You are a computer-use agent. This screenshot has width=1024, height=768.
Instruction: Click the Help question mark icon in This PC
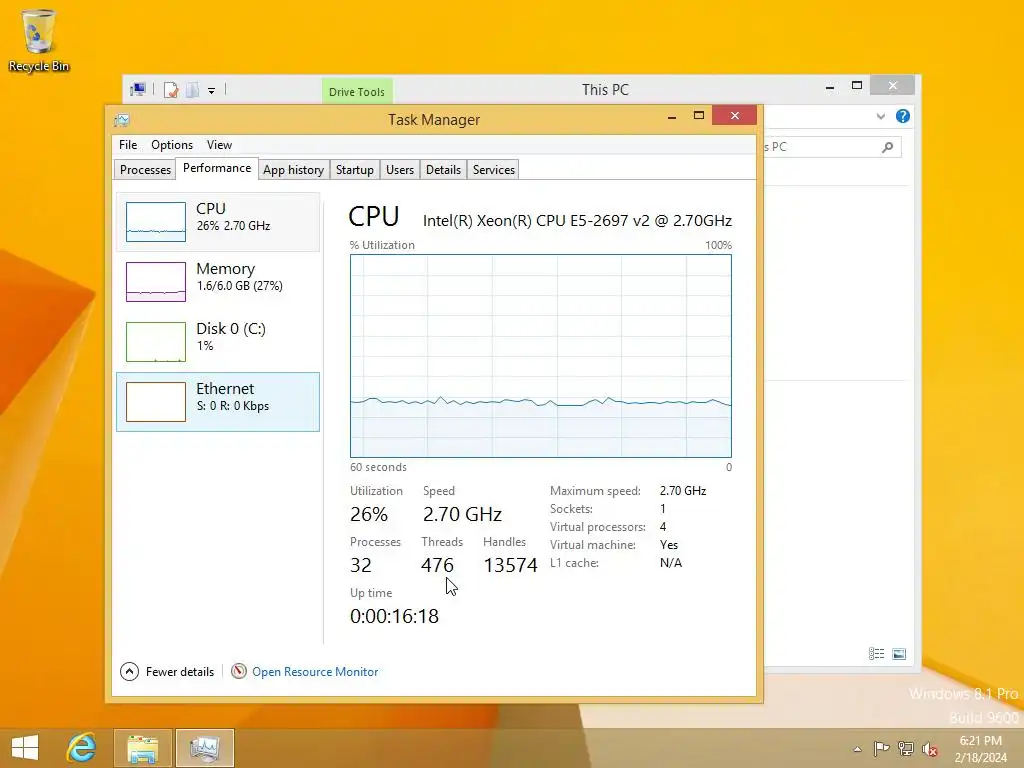903,116
